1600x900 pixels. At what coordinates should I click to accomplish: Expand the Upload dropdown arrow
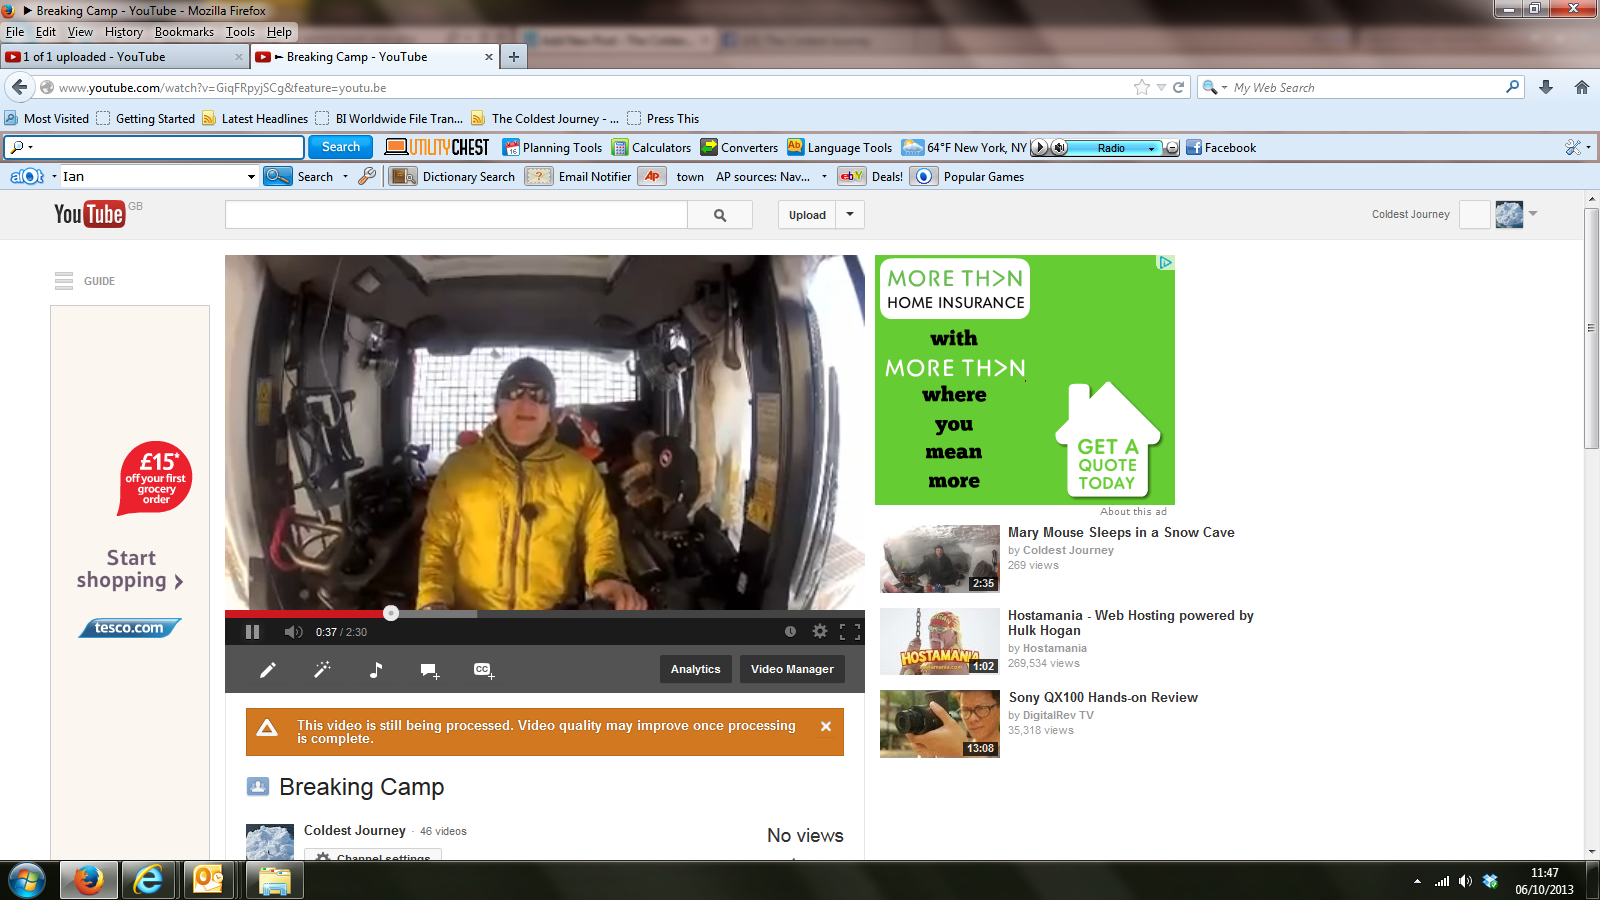tap(850, 214)
